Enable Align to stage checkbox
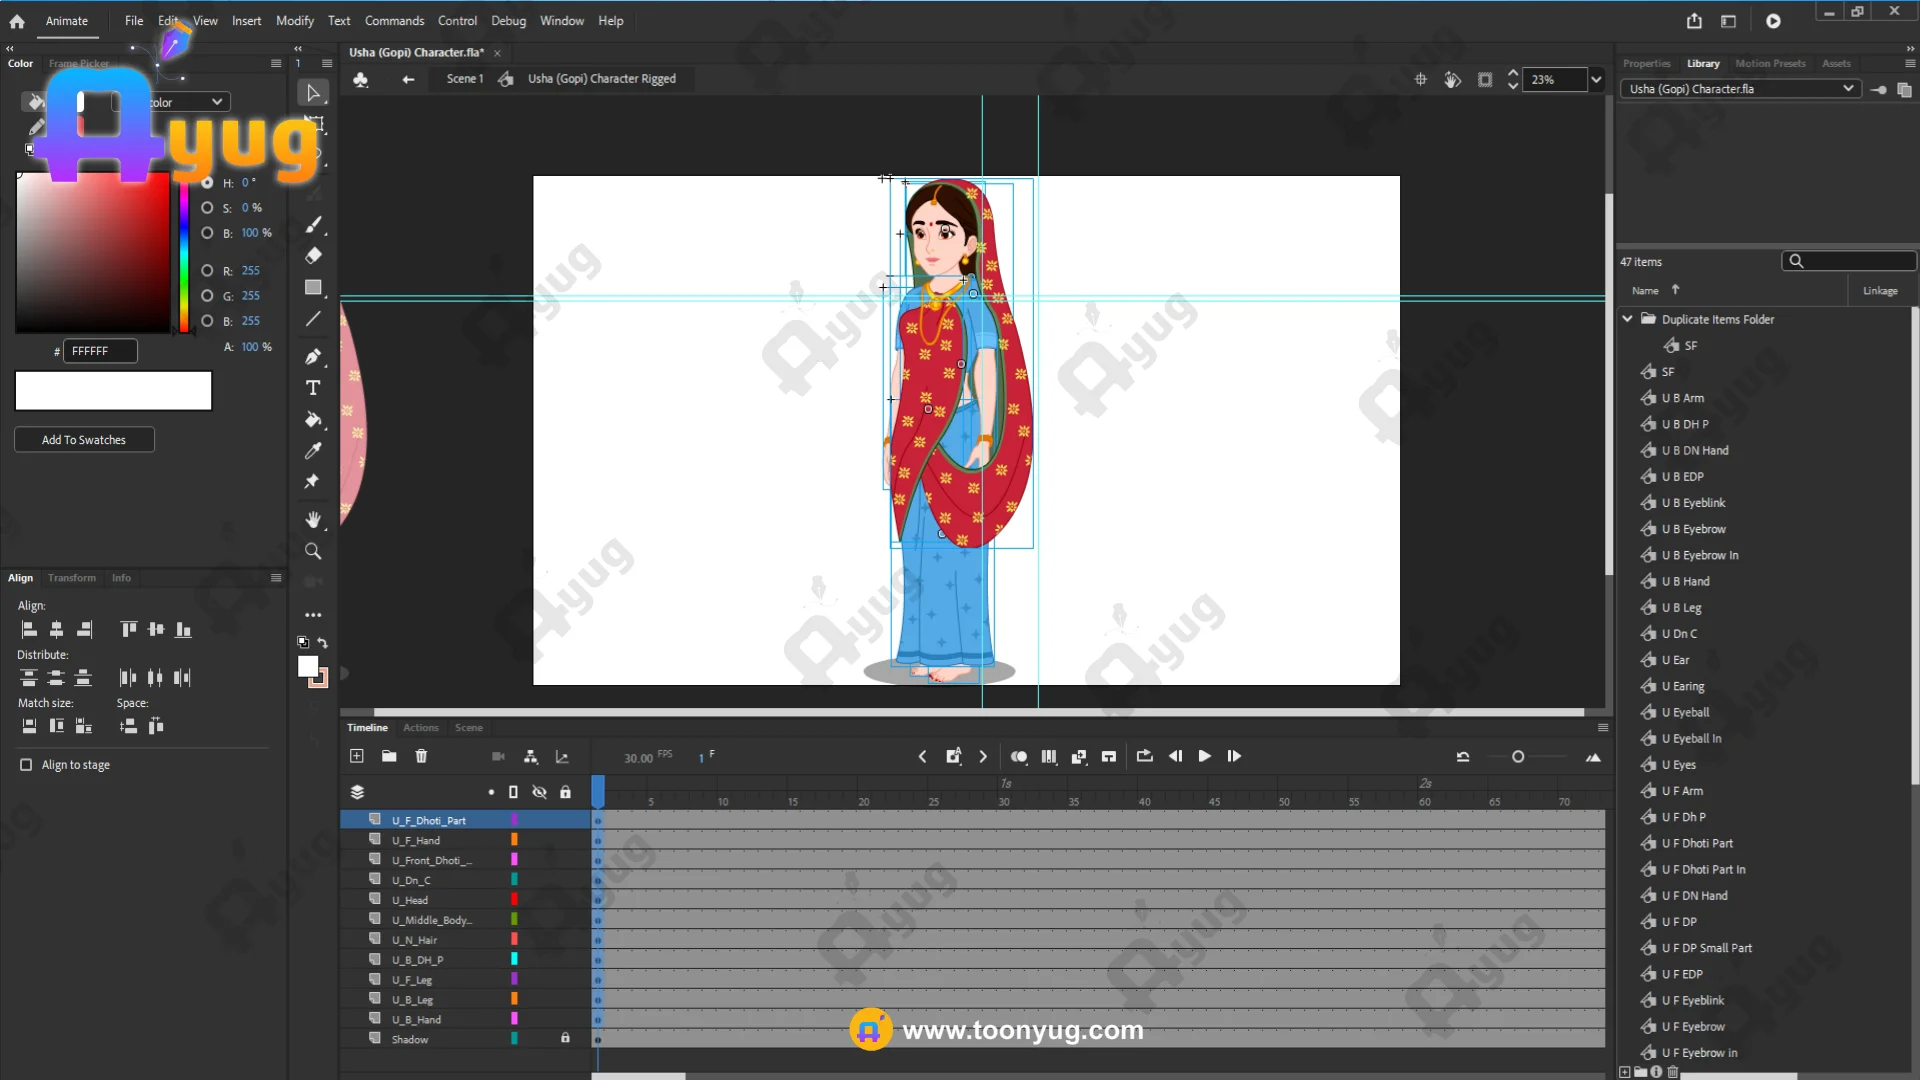1920x1080 pixels. click(26, 765)
